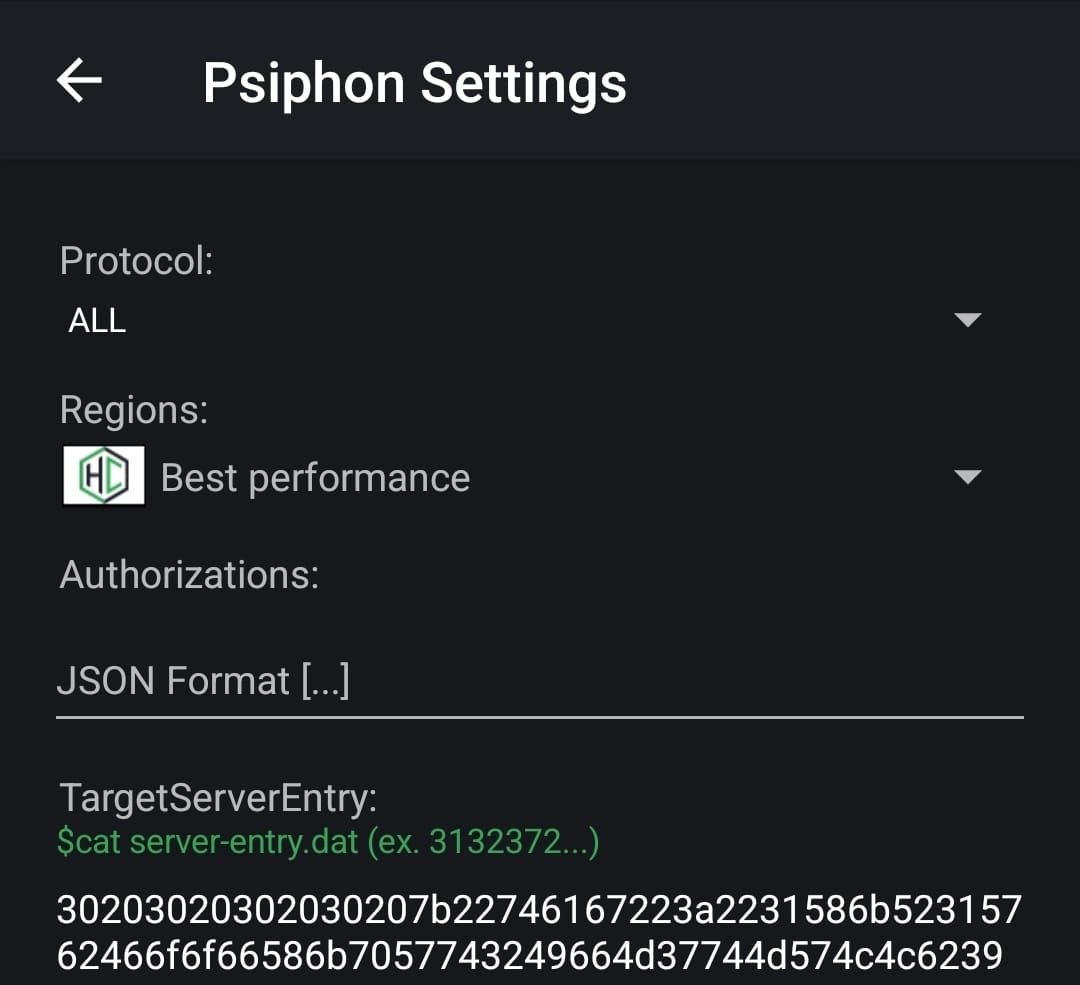The image size is (1080, 985).
Task: Click the TargetServerEntry label
Action: [218, 798]
